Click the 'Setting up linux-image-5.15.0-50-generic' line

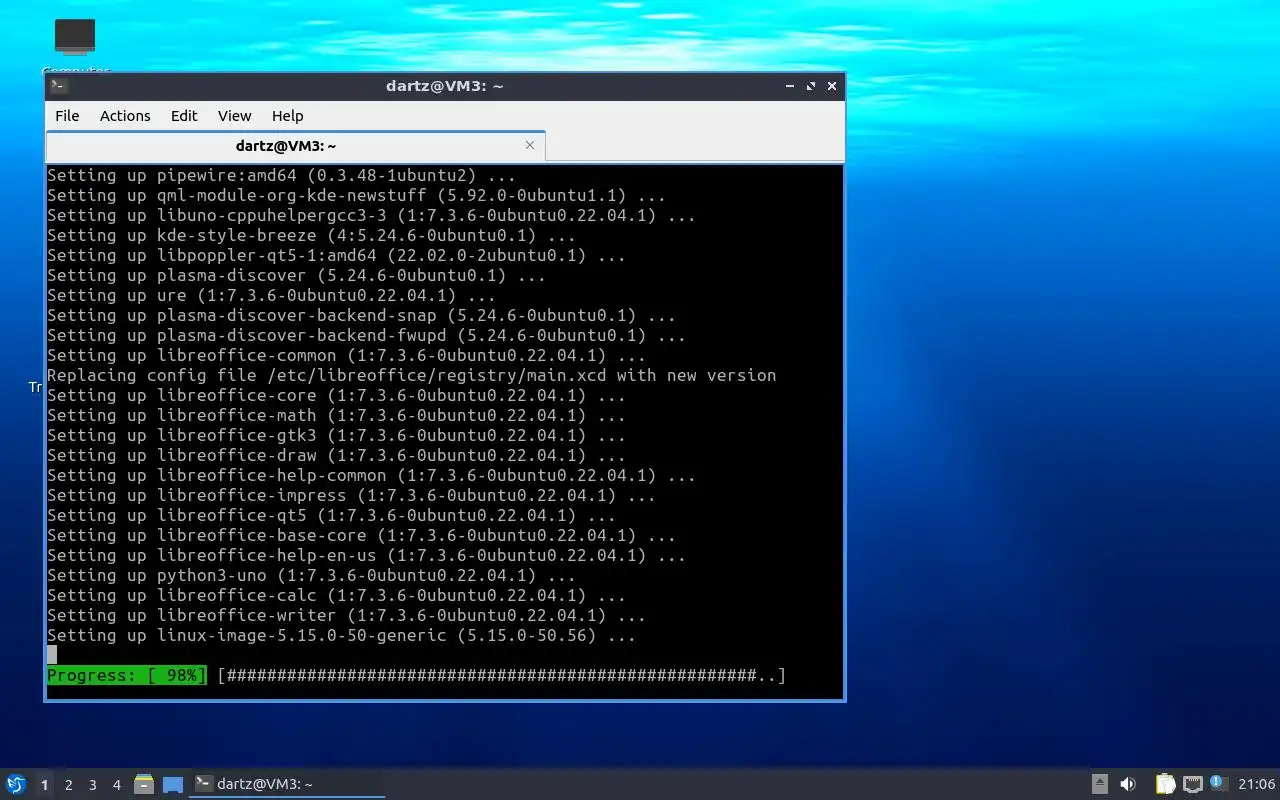(341, 636)
